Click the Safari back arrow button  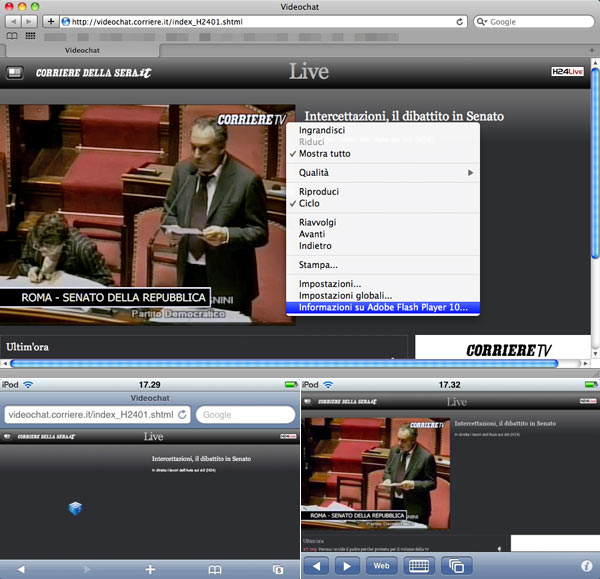click(x=11, y=21)
